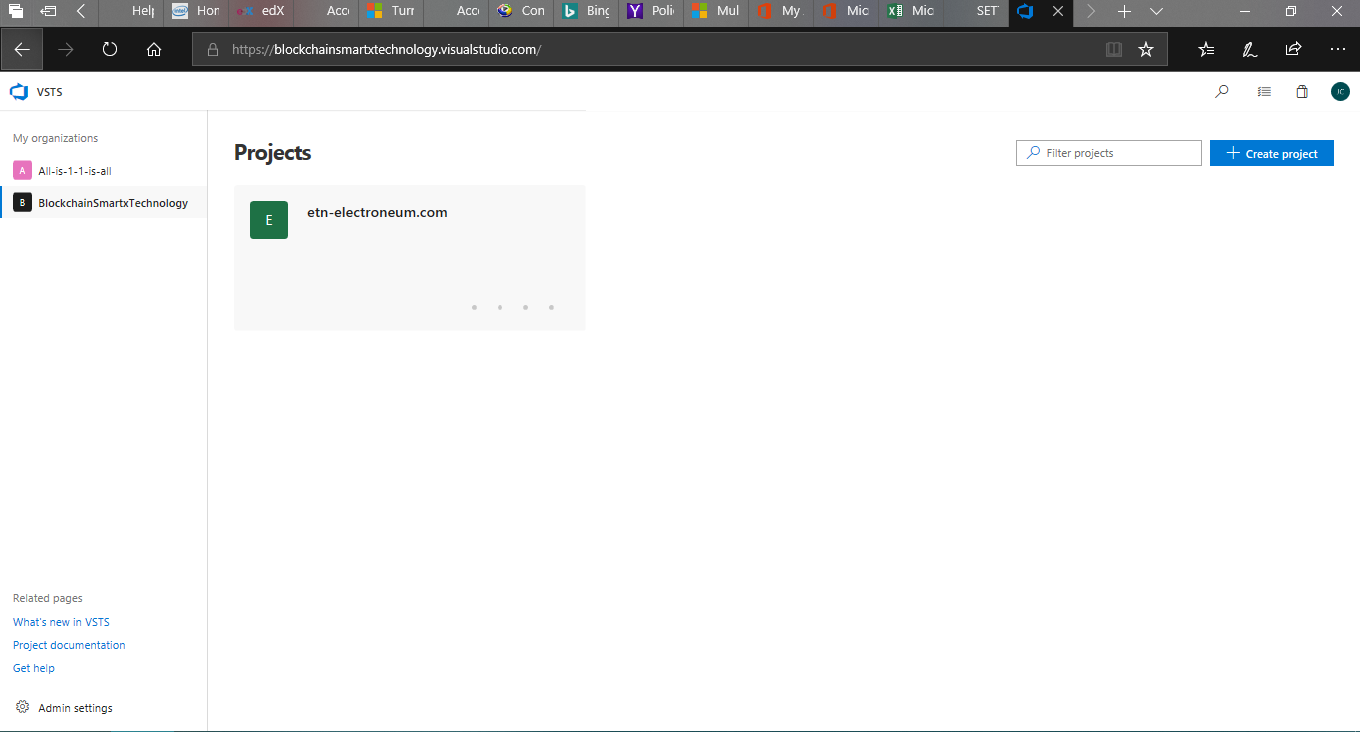This screenshot has width=1360, height=732.
Task: Switch to the My browser tab
Action: pyautogui.click(x=782, y=12)
